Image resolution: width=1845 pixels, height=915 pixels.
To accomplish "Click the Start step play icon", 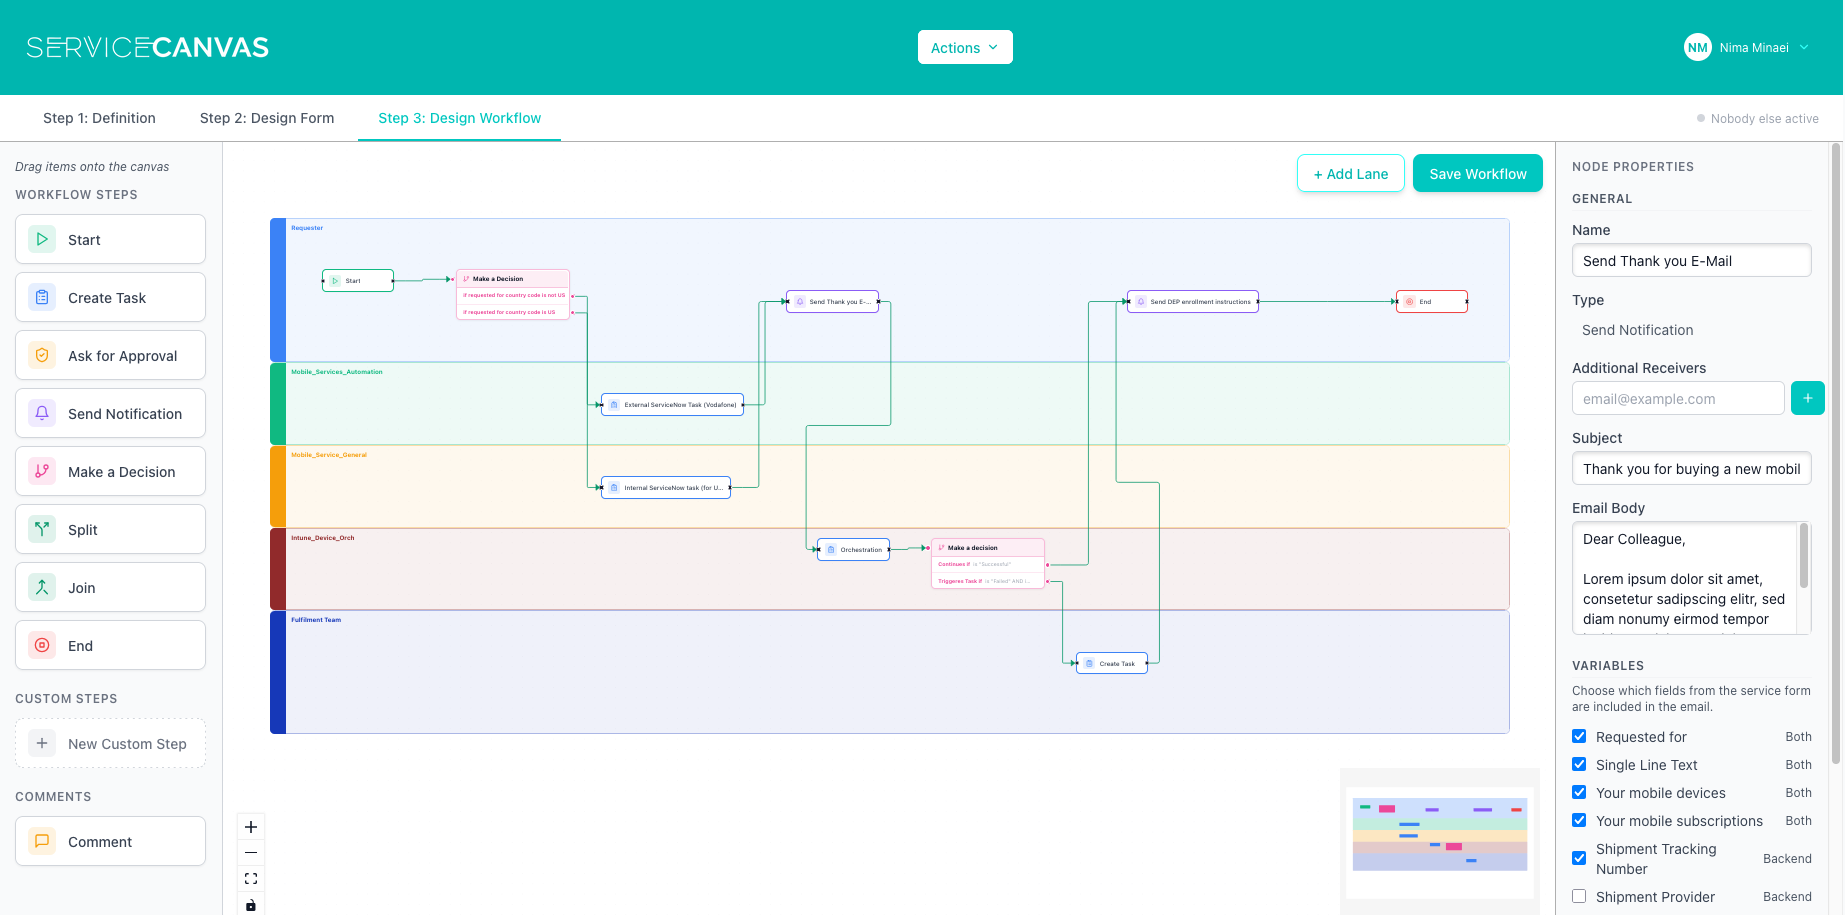I will [x=42, y=240].
